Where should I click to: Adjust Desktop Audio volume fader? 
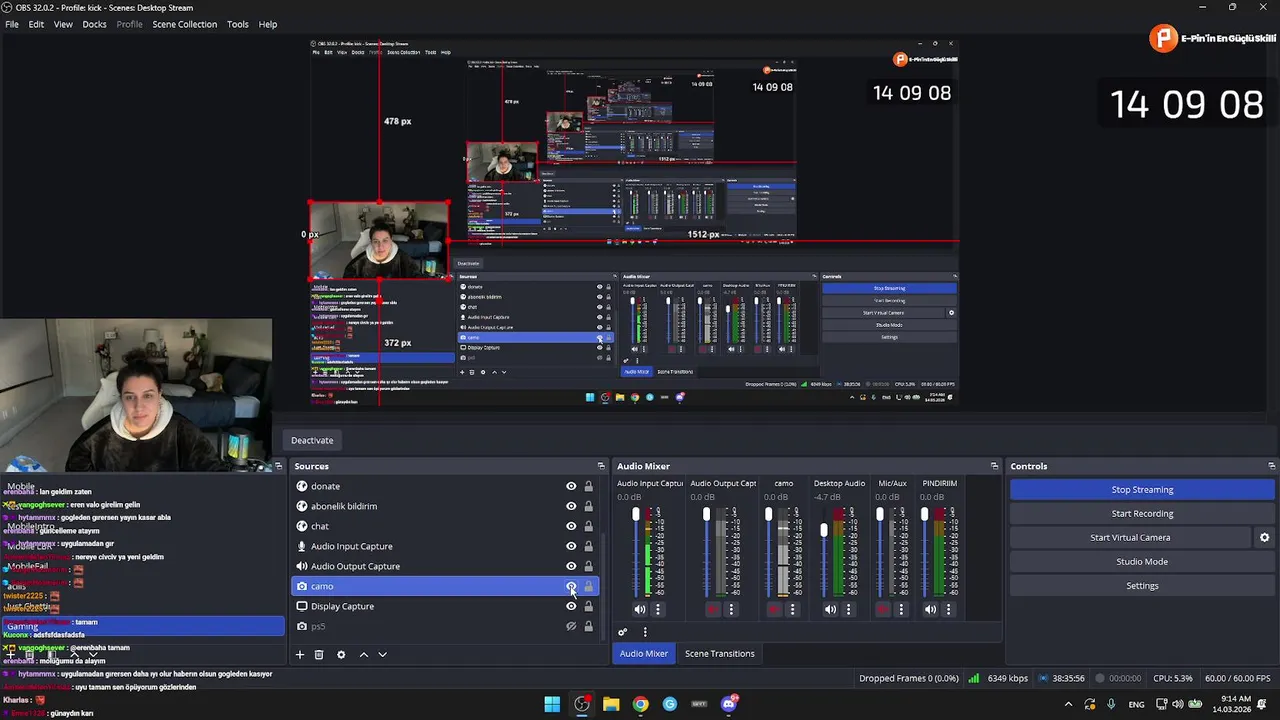824,531
